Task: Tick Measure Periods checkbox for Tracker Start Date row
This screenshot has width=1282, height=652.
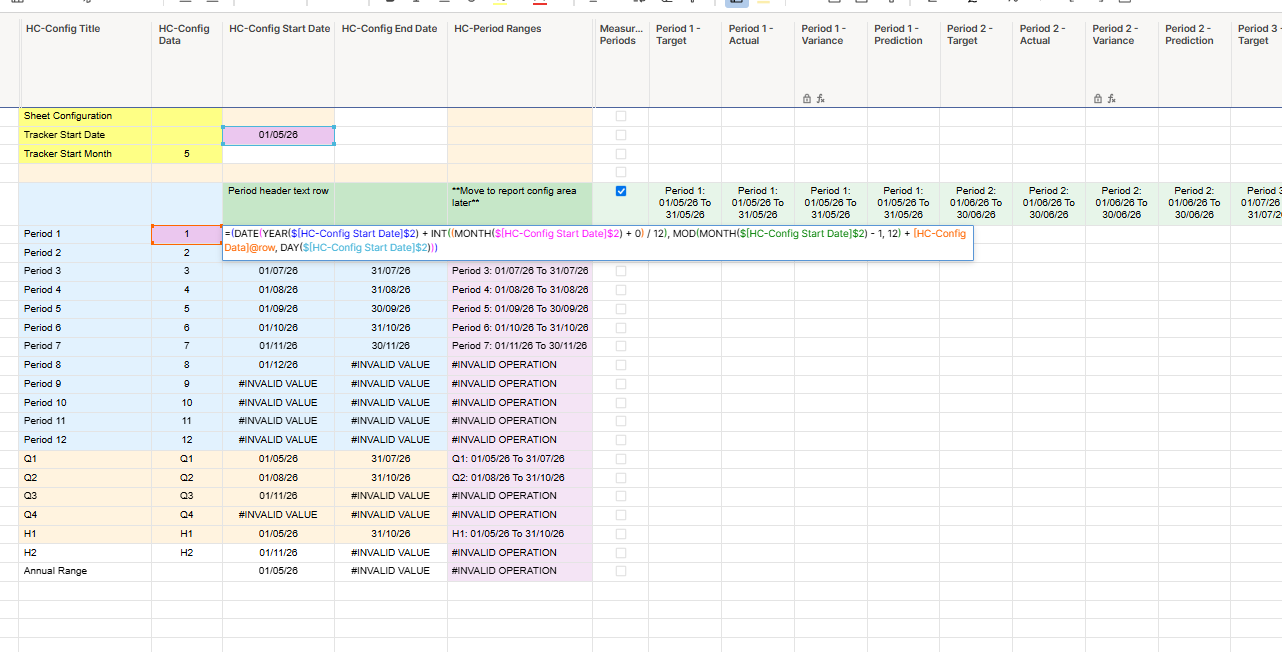Action: coord(621,135)
